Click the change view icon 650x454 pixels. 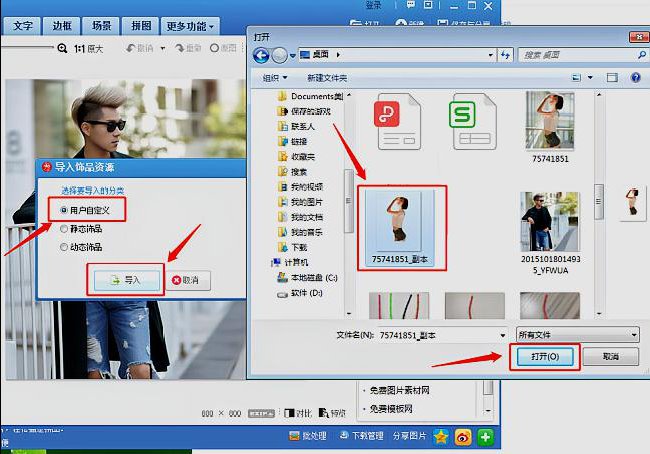click(577, 78)
